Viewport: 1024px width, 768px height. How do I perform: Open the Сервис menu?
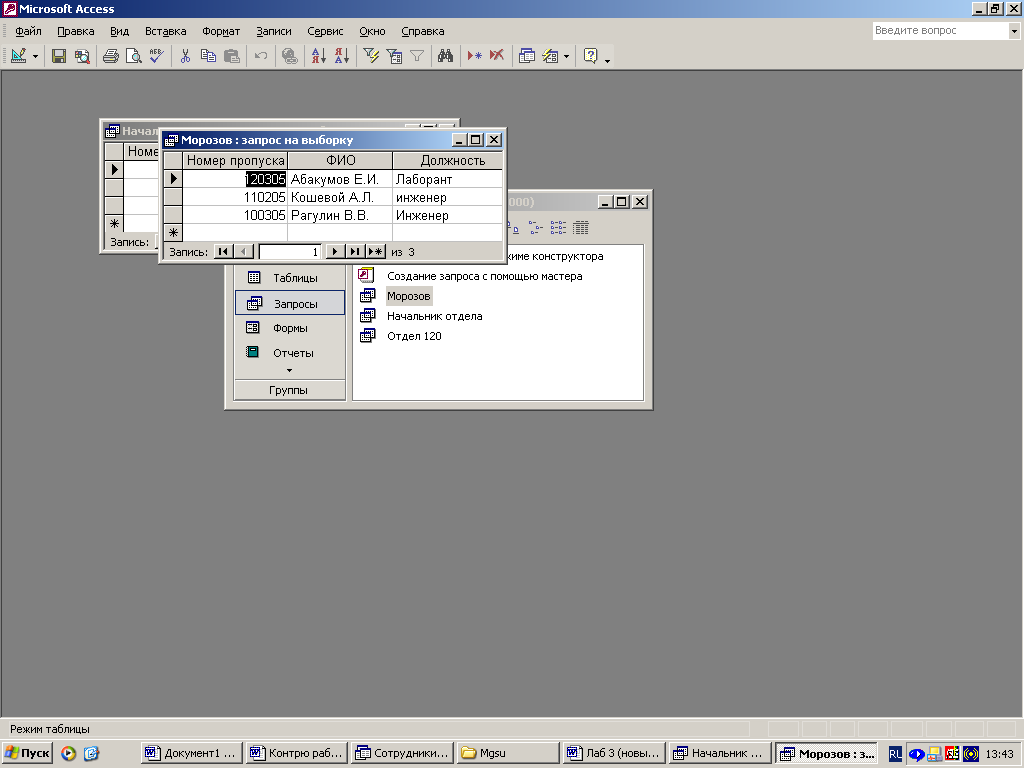click(x=325, y=31)
